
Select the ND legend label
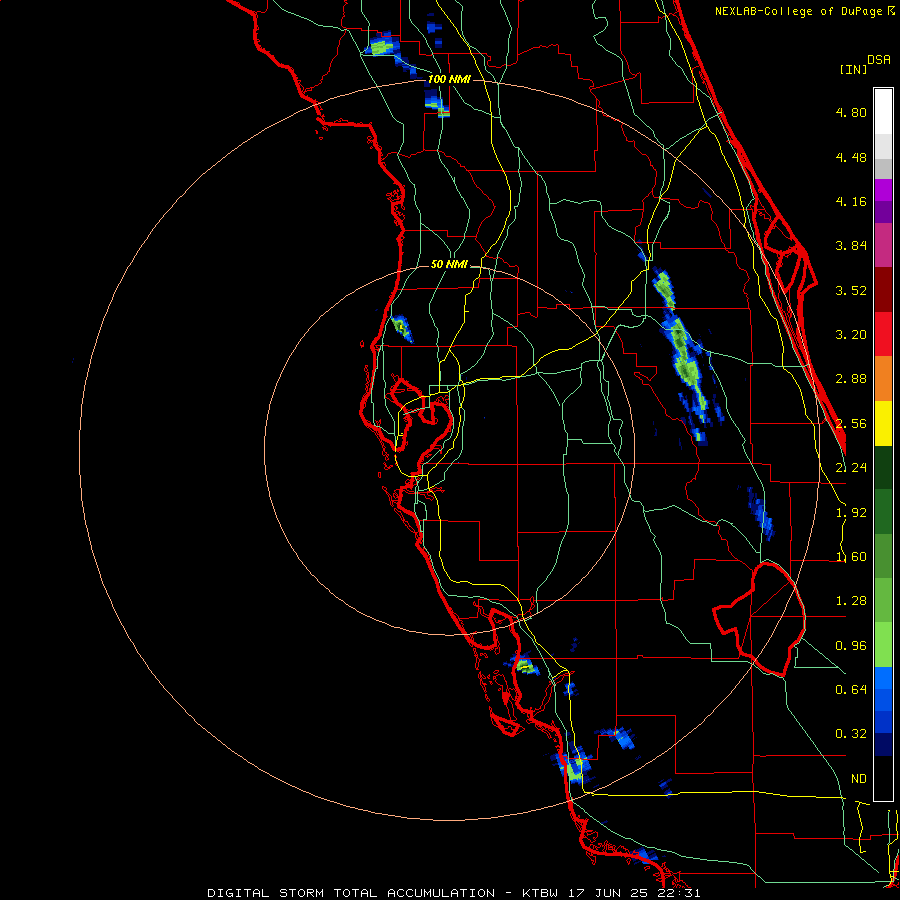click(859, 779)
